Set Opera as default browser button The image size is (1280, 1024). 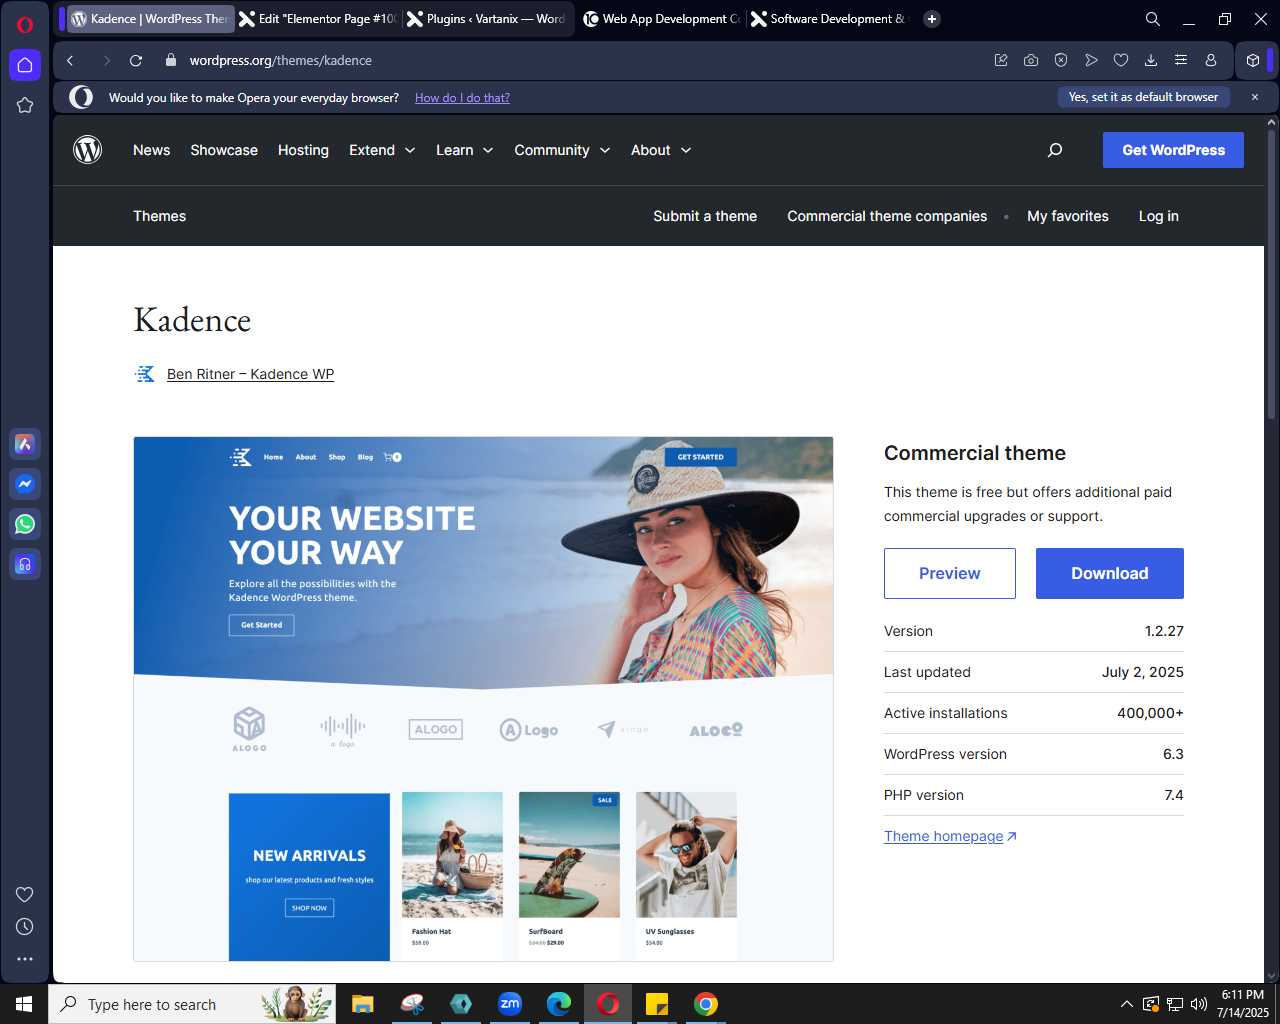coord(1143,97)
